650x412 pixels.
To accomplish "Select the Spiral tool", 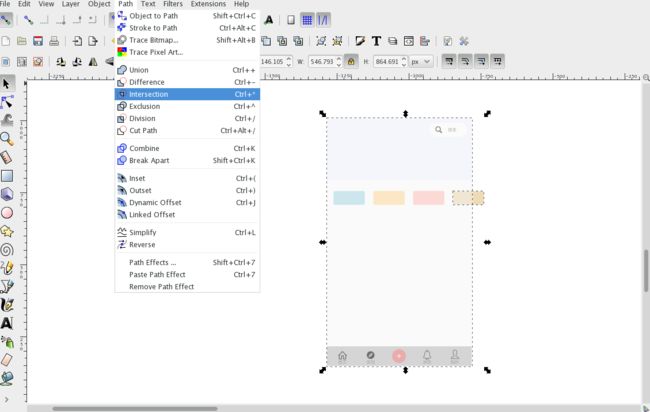I will (x=7, y=250).
